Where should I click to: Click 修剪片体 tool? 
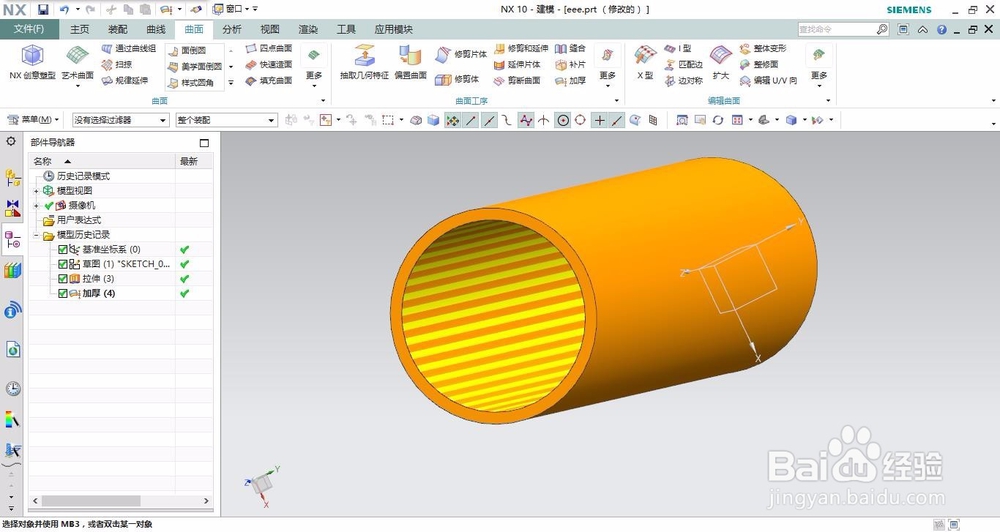coord(461,54)
